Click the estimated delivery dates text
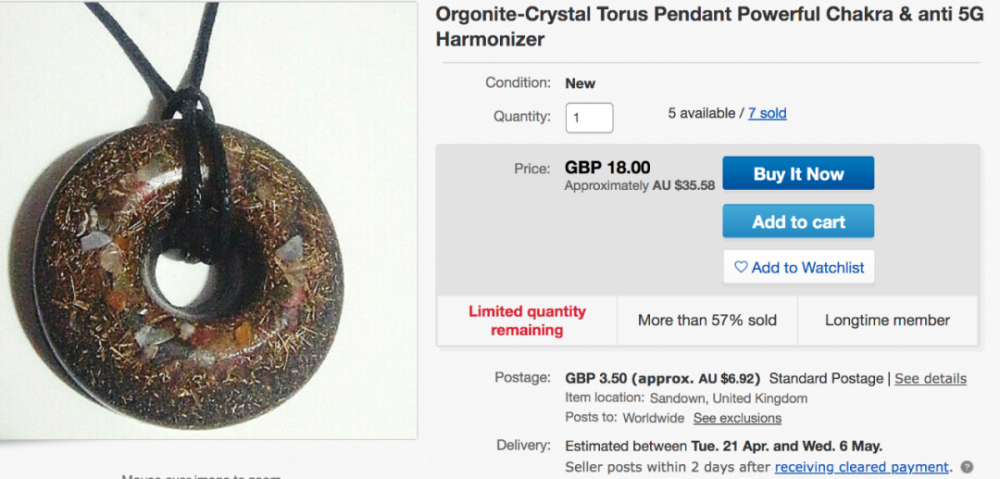 [x=723, y=445]
